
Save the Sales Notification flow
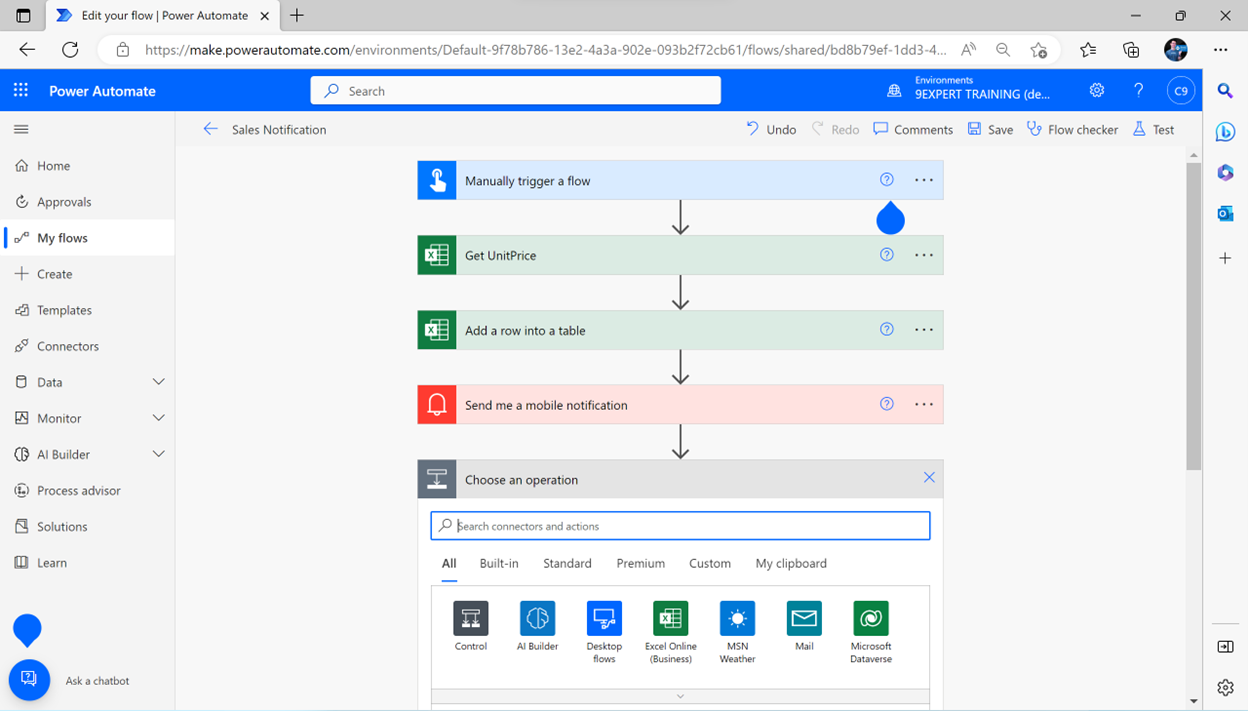point(989,129)
